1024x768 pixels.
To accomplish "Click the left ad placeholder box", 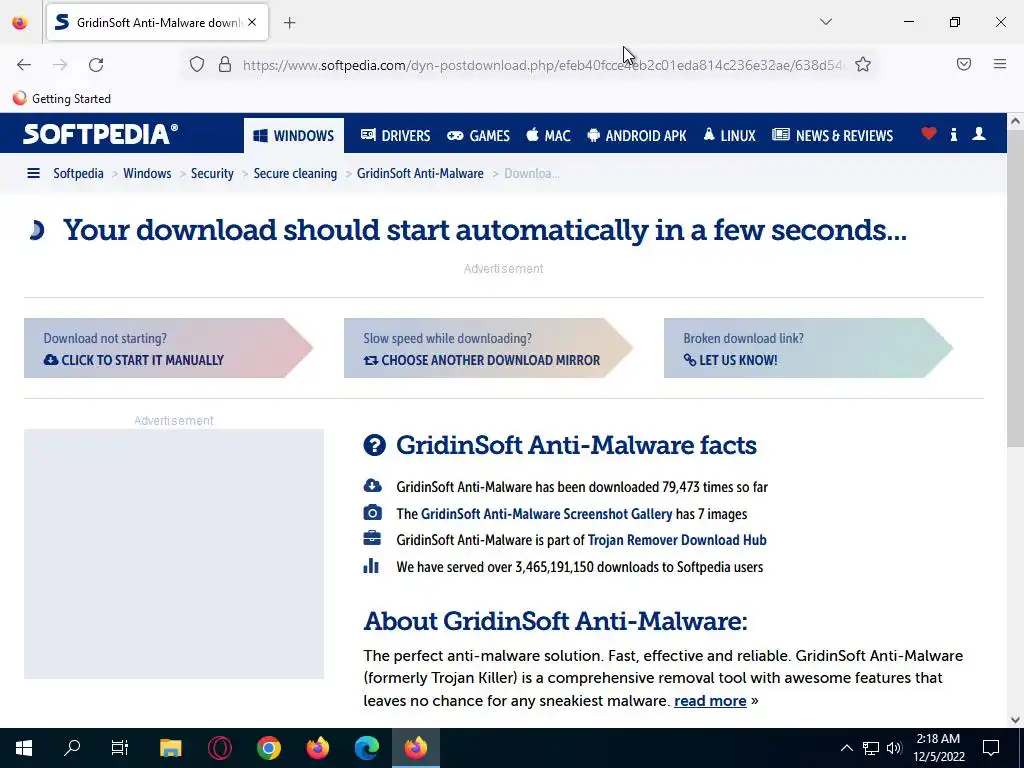I will (x=174, y=554).
